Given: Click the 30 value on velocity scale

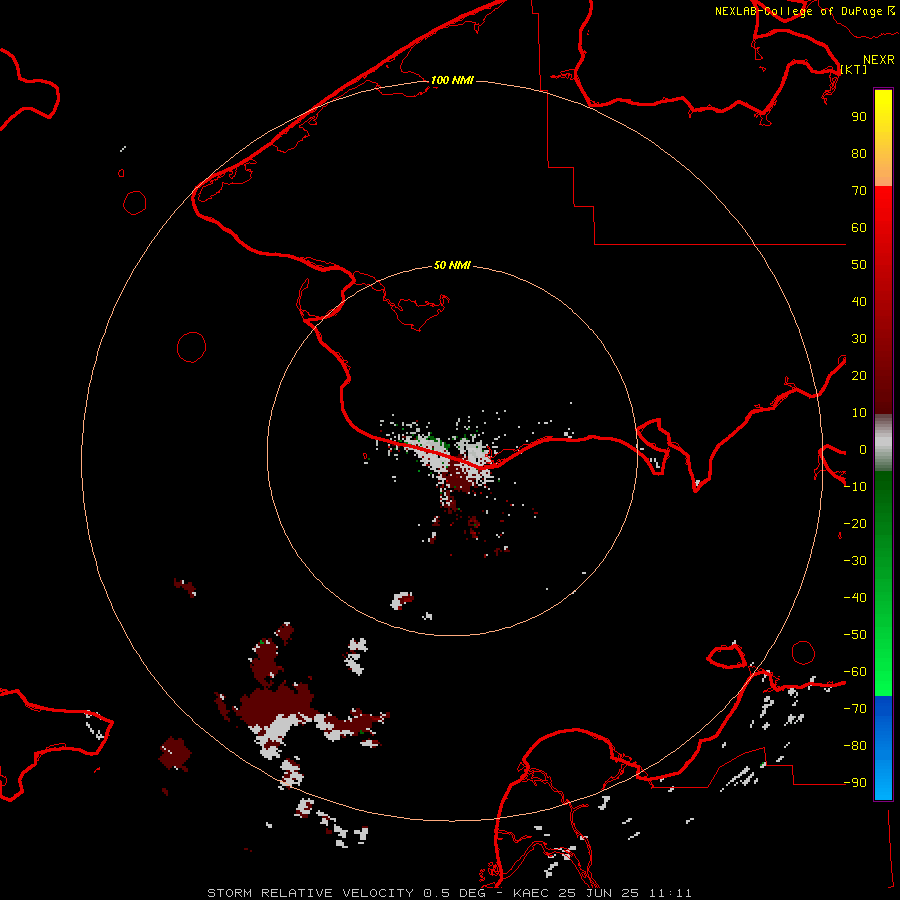Looking at the screenshot, I should tap(859, 339).
